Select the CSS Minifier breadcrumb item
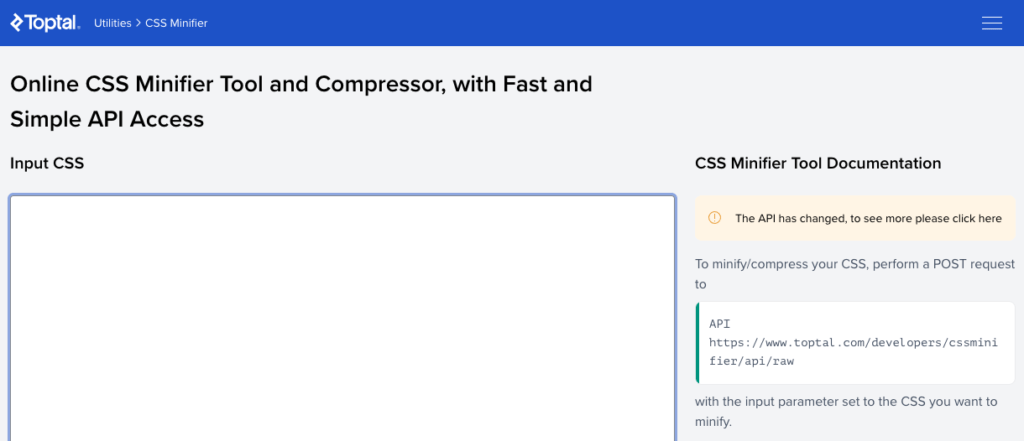 [176, 23]
